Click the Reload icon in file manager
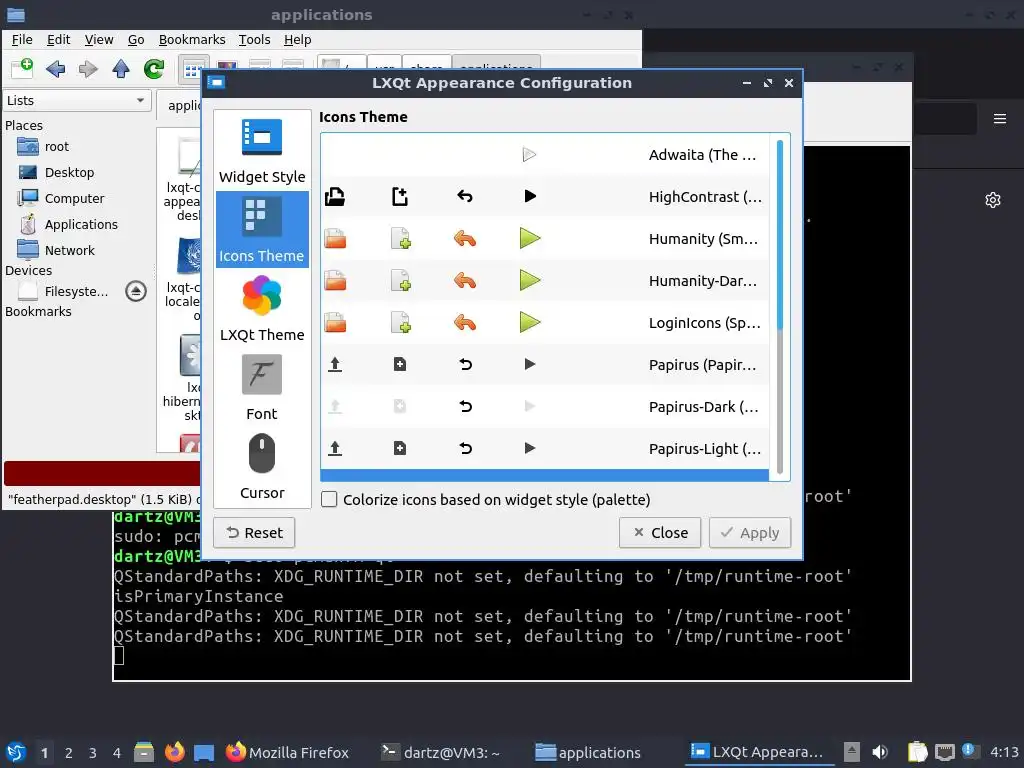The height and width of the screenshot is (768, 1024). tap(154, 69)
